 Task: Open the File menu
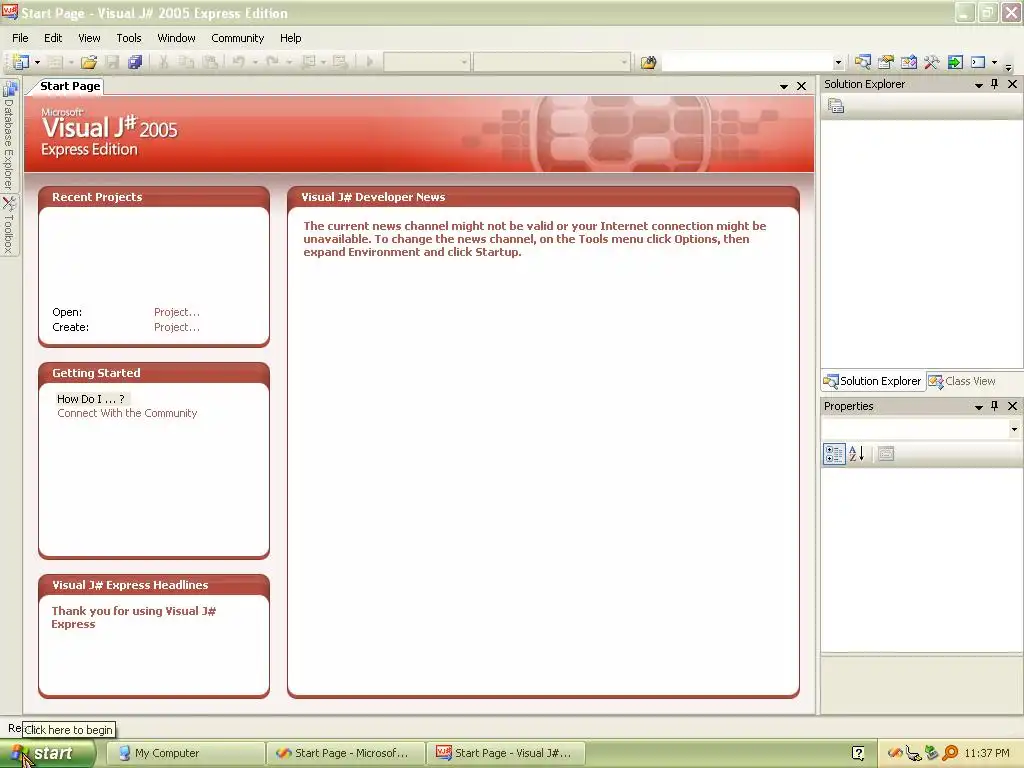tap(20, 38)
